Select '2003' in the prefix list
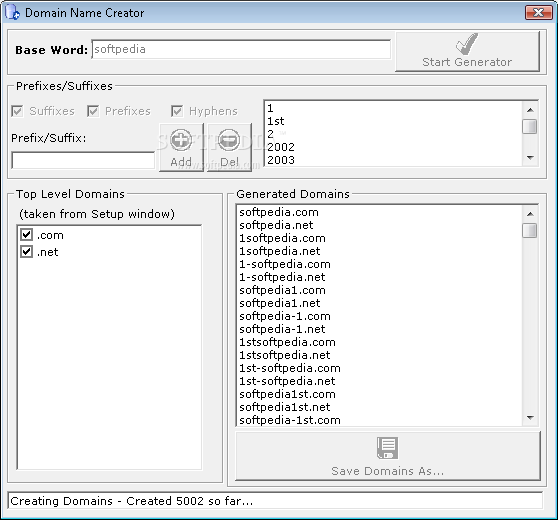Screen dimensions: 558x520 click(393, 160)
